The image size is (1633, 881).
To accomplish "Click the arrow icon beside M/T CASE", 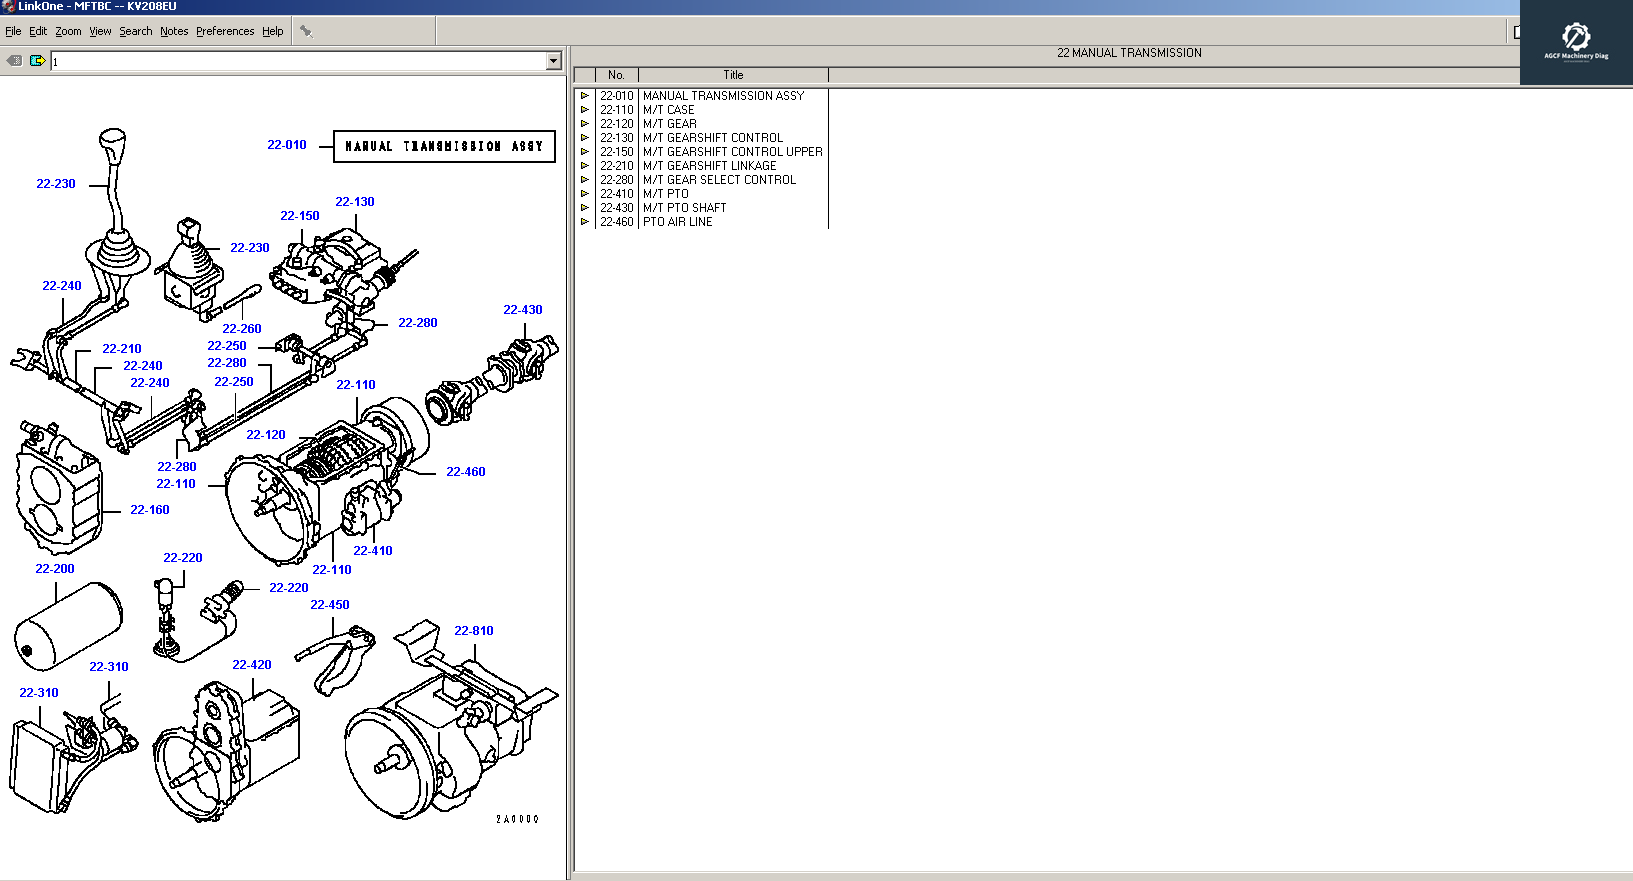I will point(585,110).
